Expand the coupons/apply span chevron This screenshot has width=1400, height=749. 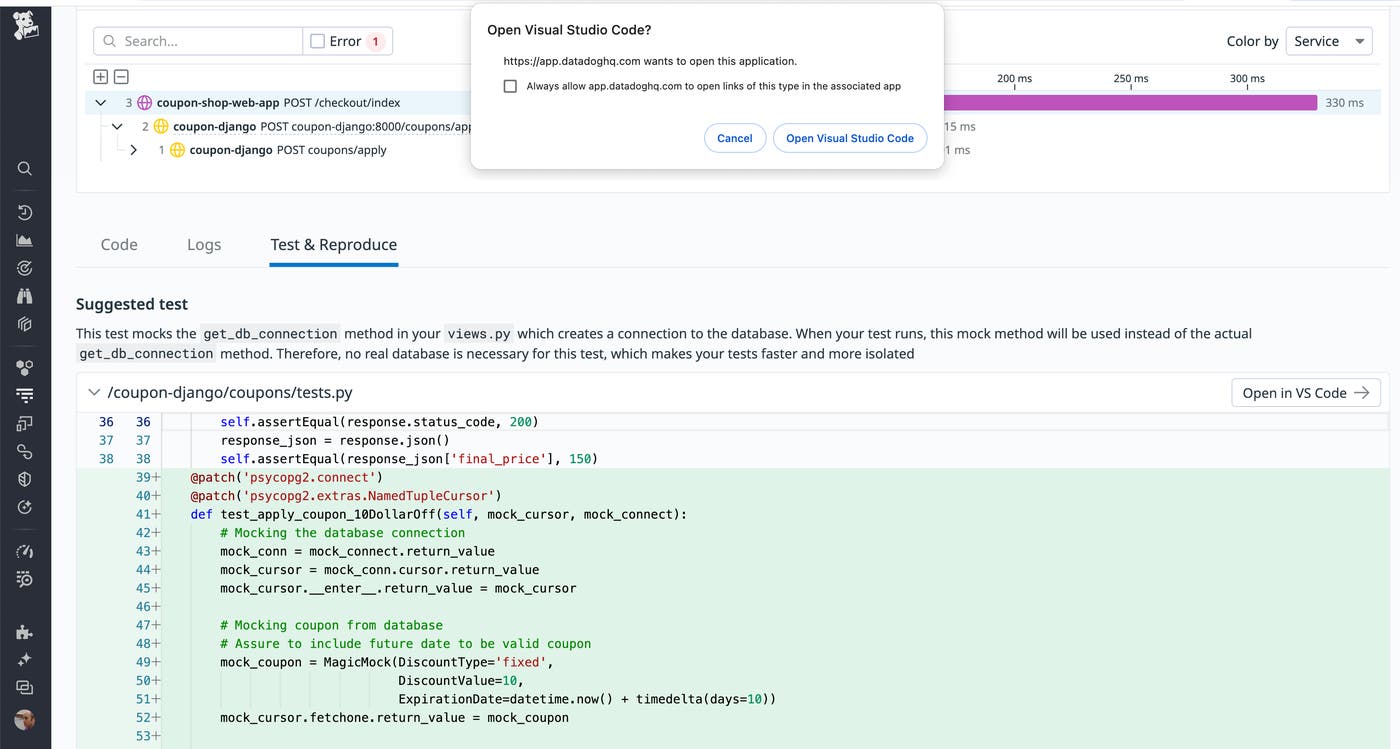coord(134,149)
